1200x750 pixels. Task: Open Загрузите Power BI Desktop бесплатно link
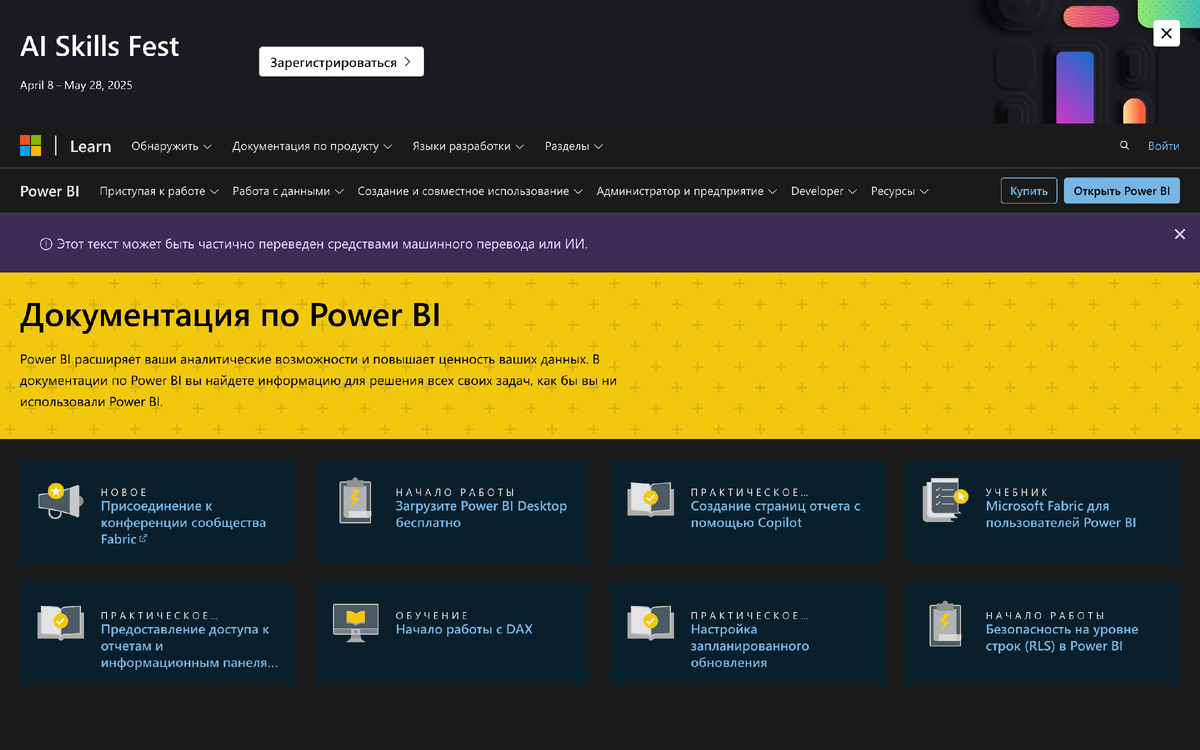tap(481, 514)
